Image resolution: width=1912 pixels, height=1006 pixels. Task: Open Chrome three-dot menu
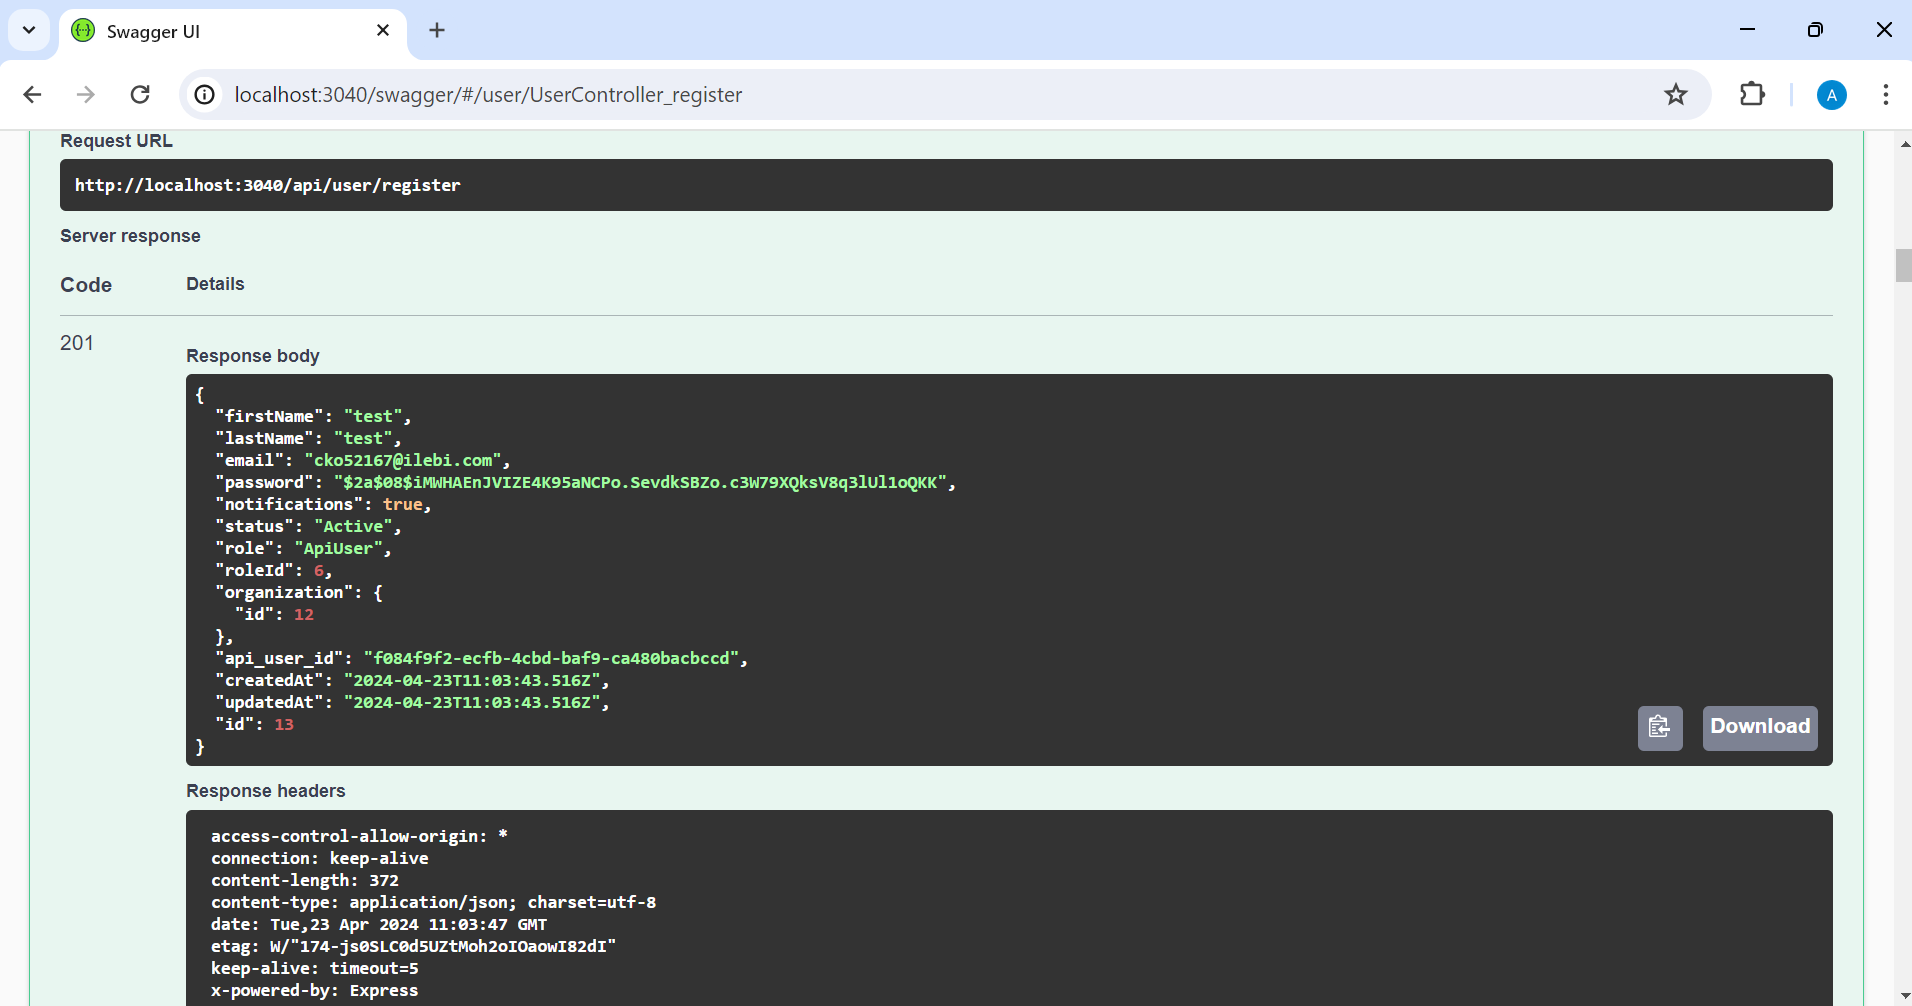(x=1886, y=94)
